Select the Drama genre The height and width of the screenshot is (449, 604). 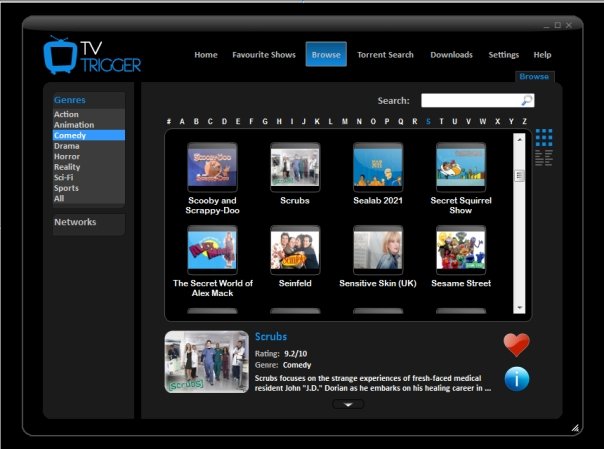(x=89, y=146)
